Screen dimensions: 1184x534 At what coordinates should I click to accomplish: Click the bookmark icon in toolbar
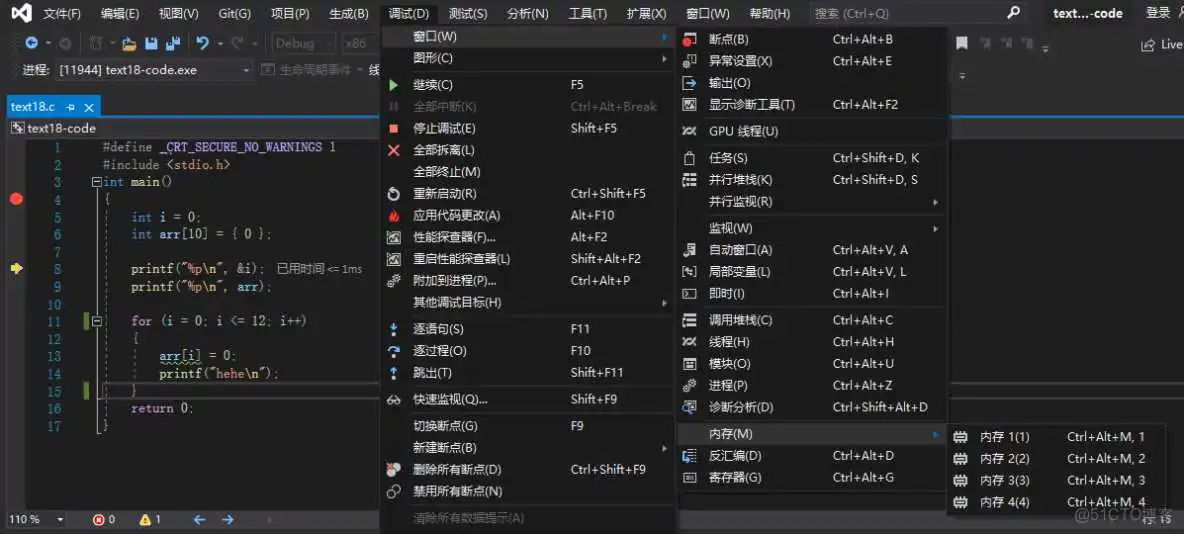[961, 44]
